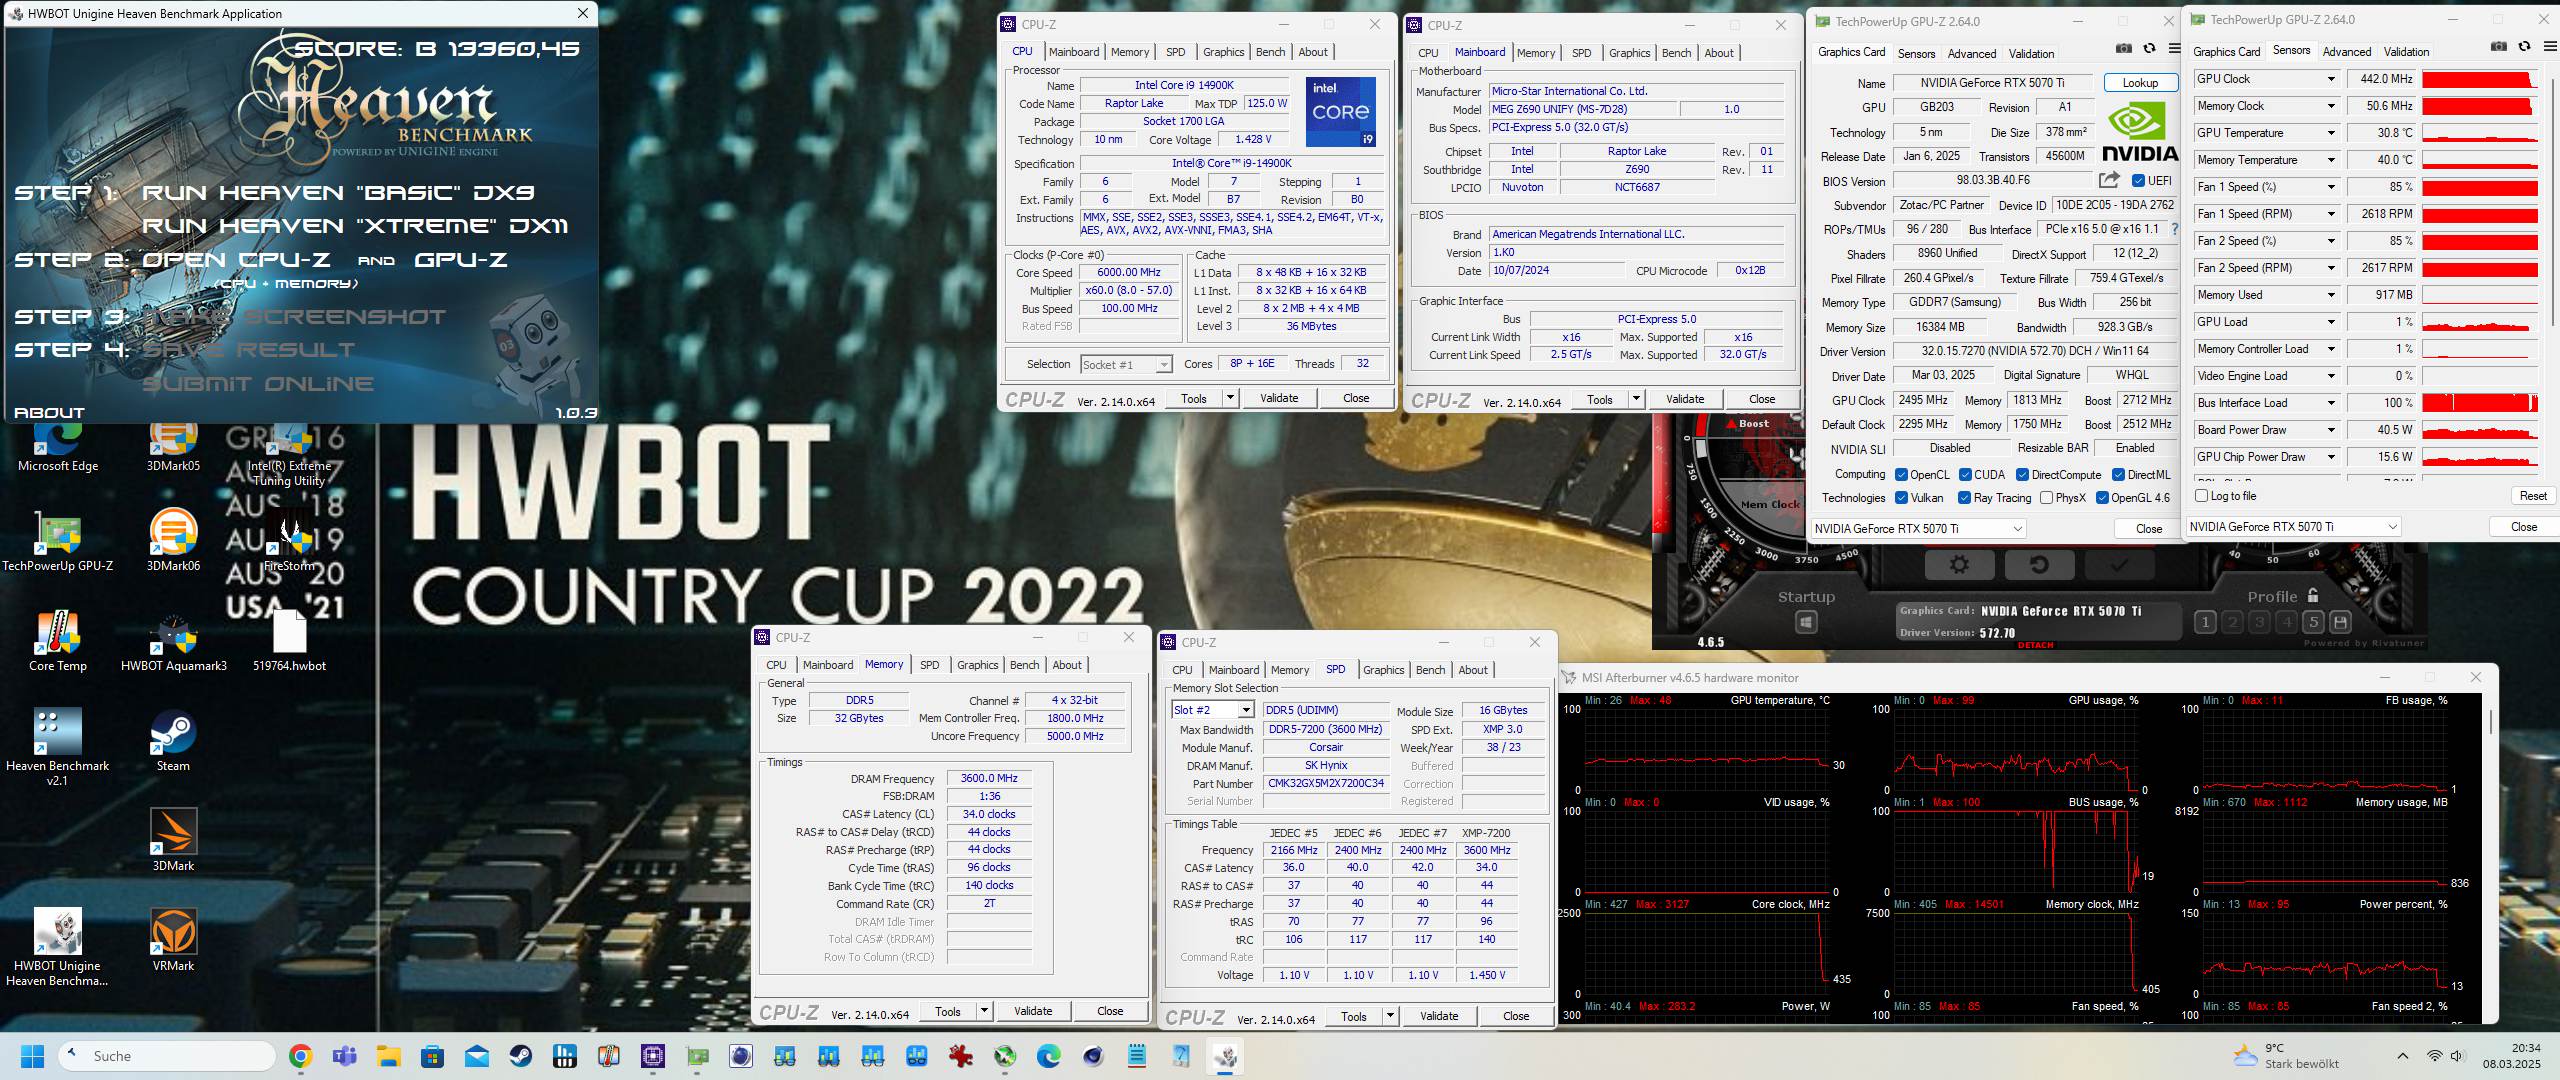Open GPU selector dropdown in GPU-Z Graphics Card window
2560x1080 pixels.
pyautogui.click(x=1919, y=528)
